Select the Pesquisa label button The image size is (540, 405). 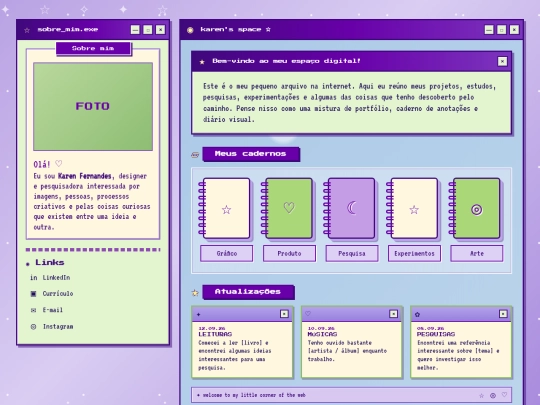tap(352, 253)
